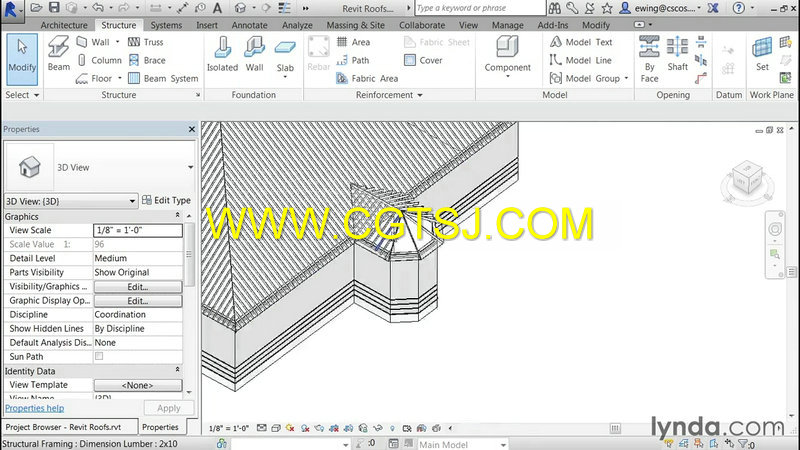
Task: Click the View Scale input field
Action: pyautogui.click(x=138, y=230)
